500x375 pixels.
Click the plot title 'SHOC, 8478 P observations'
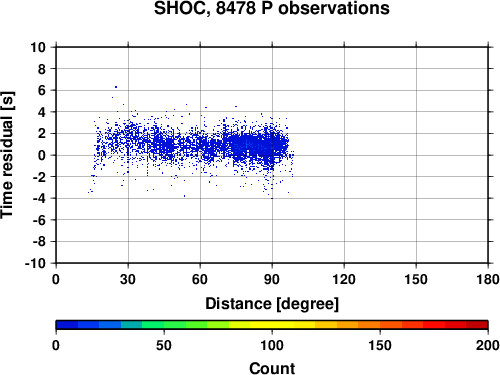272,8
